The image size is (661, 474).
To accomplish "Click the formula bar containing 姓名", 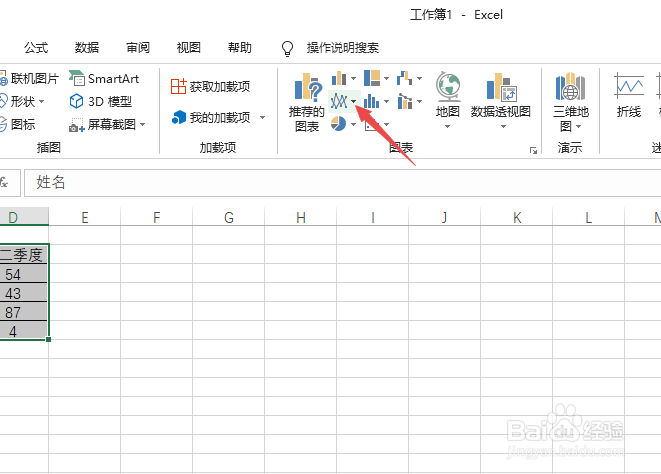I will point(342,183).
